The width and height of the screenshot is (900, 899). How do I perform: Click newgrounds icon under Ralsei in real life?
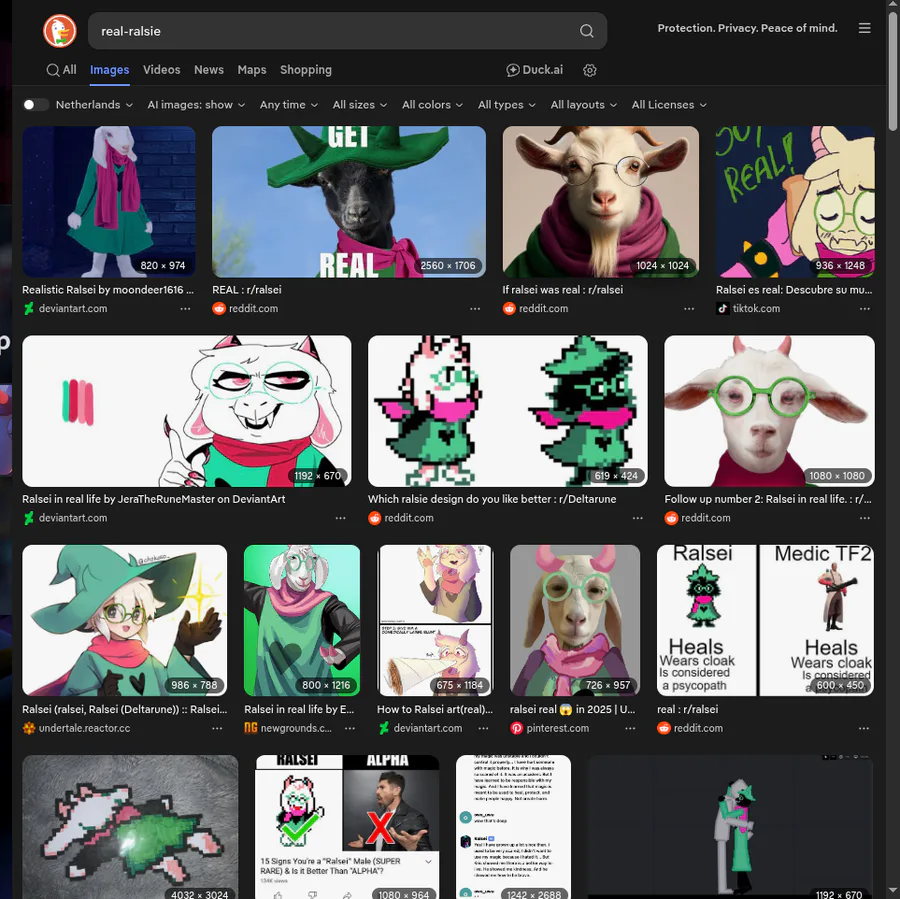coord(251,728)
